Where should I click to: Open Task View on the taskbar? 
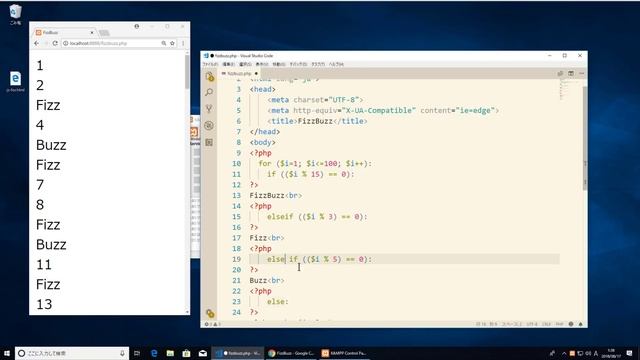click(137, 353)
